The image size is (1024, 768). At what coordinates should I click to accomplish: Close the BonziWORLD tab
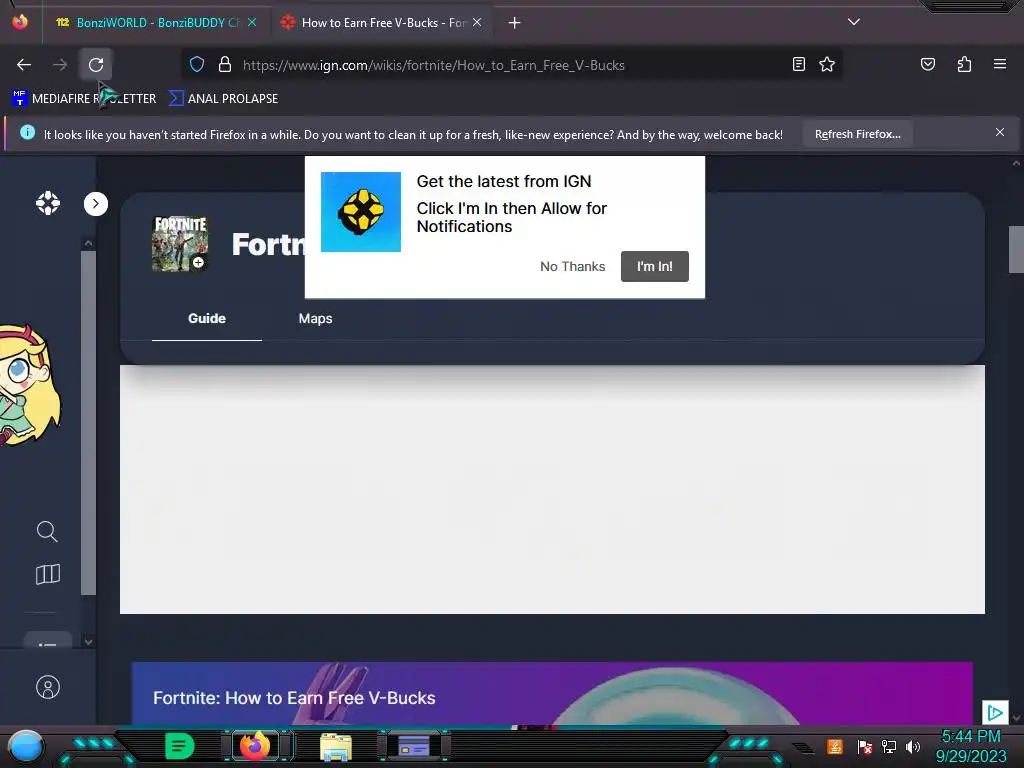(x=252, y=22)
